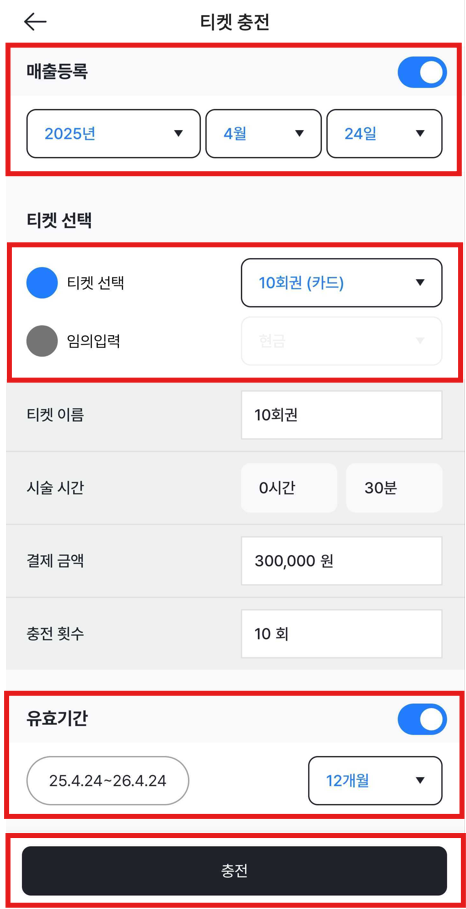This screenshot has height=909, width=466.
Task: Select the 티켓 선택 radio button
Action: pyautogui.click(x=42, y=283)
